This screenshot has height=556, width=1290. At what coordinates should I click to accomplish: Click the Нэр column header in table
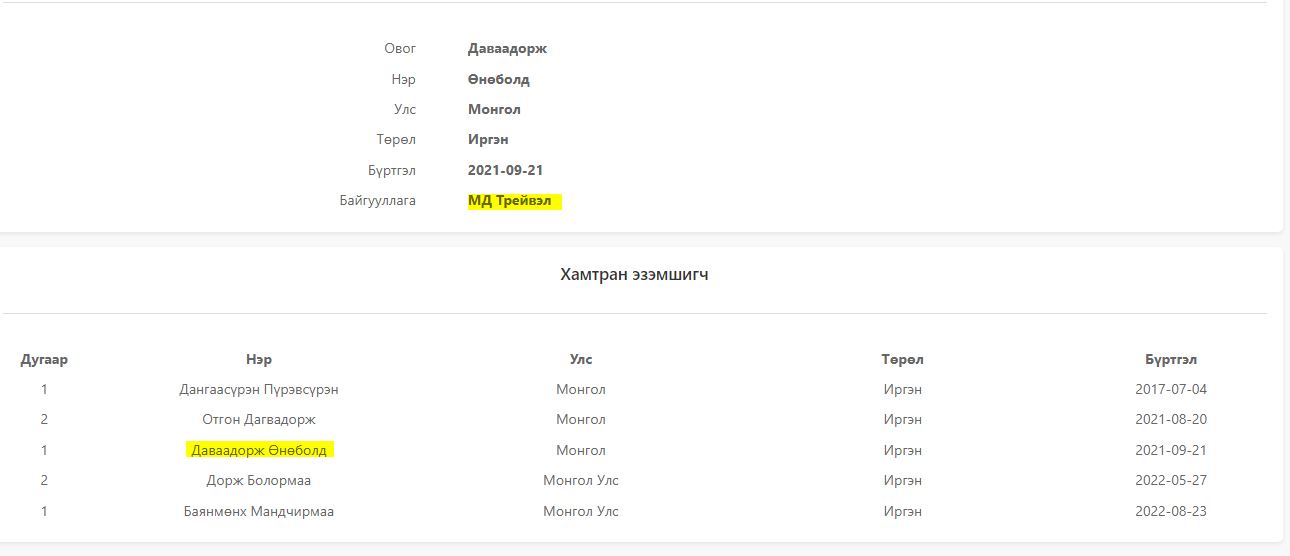tap(259, 359)
